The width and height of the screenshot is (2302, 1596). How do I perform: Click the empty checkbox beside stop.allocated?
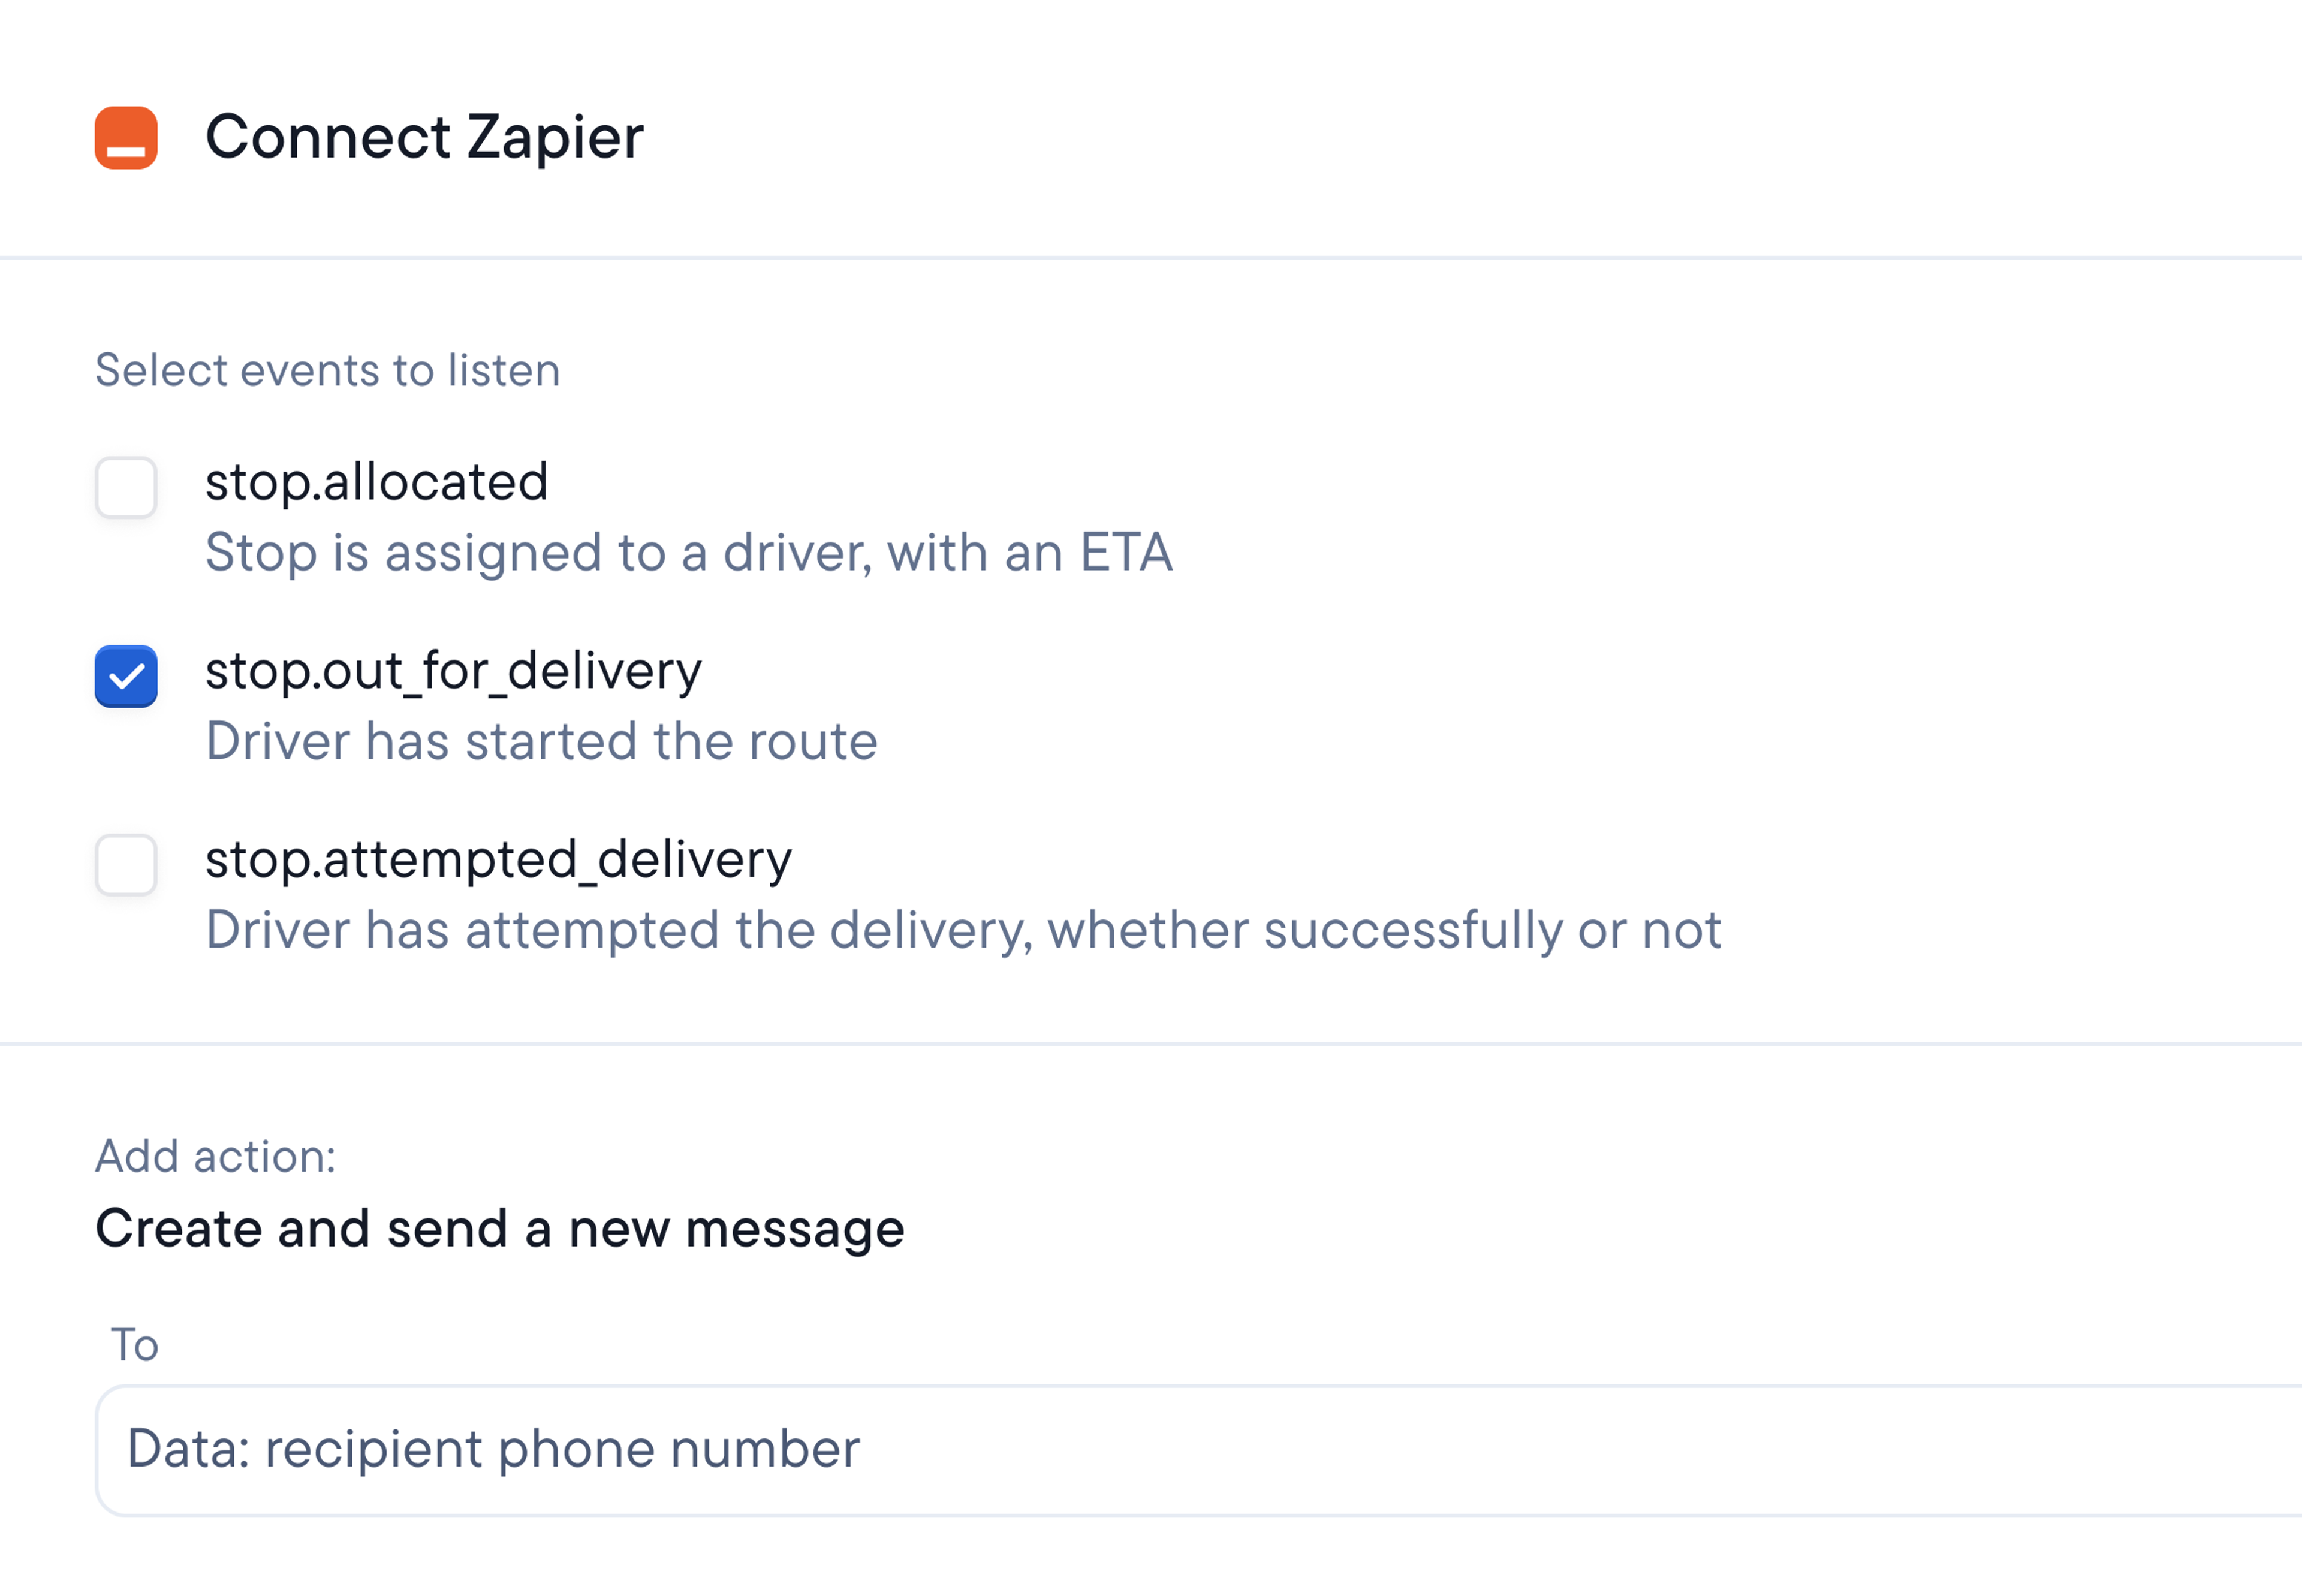[x=126, y=489]
